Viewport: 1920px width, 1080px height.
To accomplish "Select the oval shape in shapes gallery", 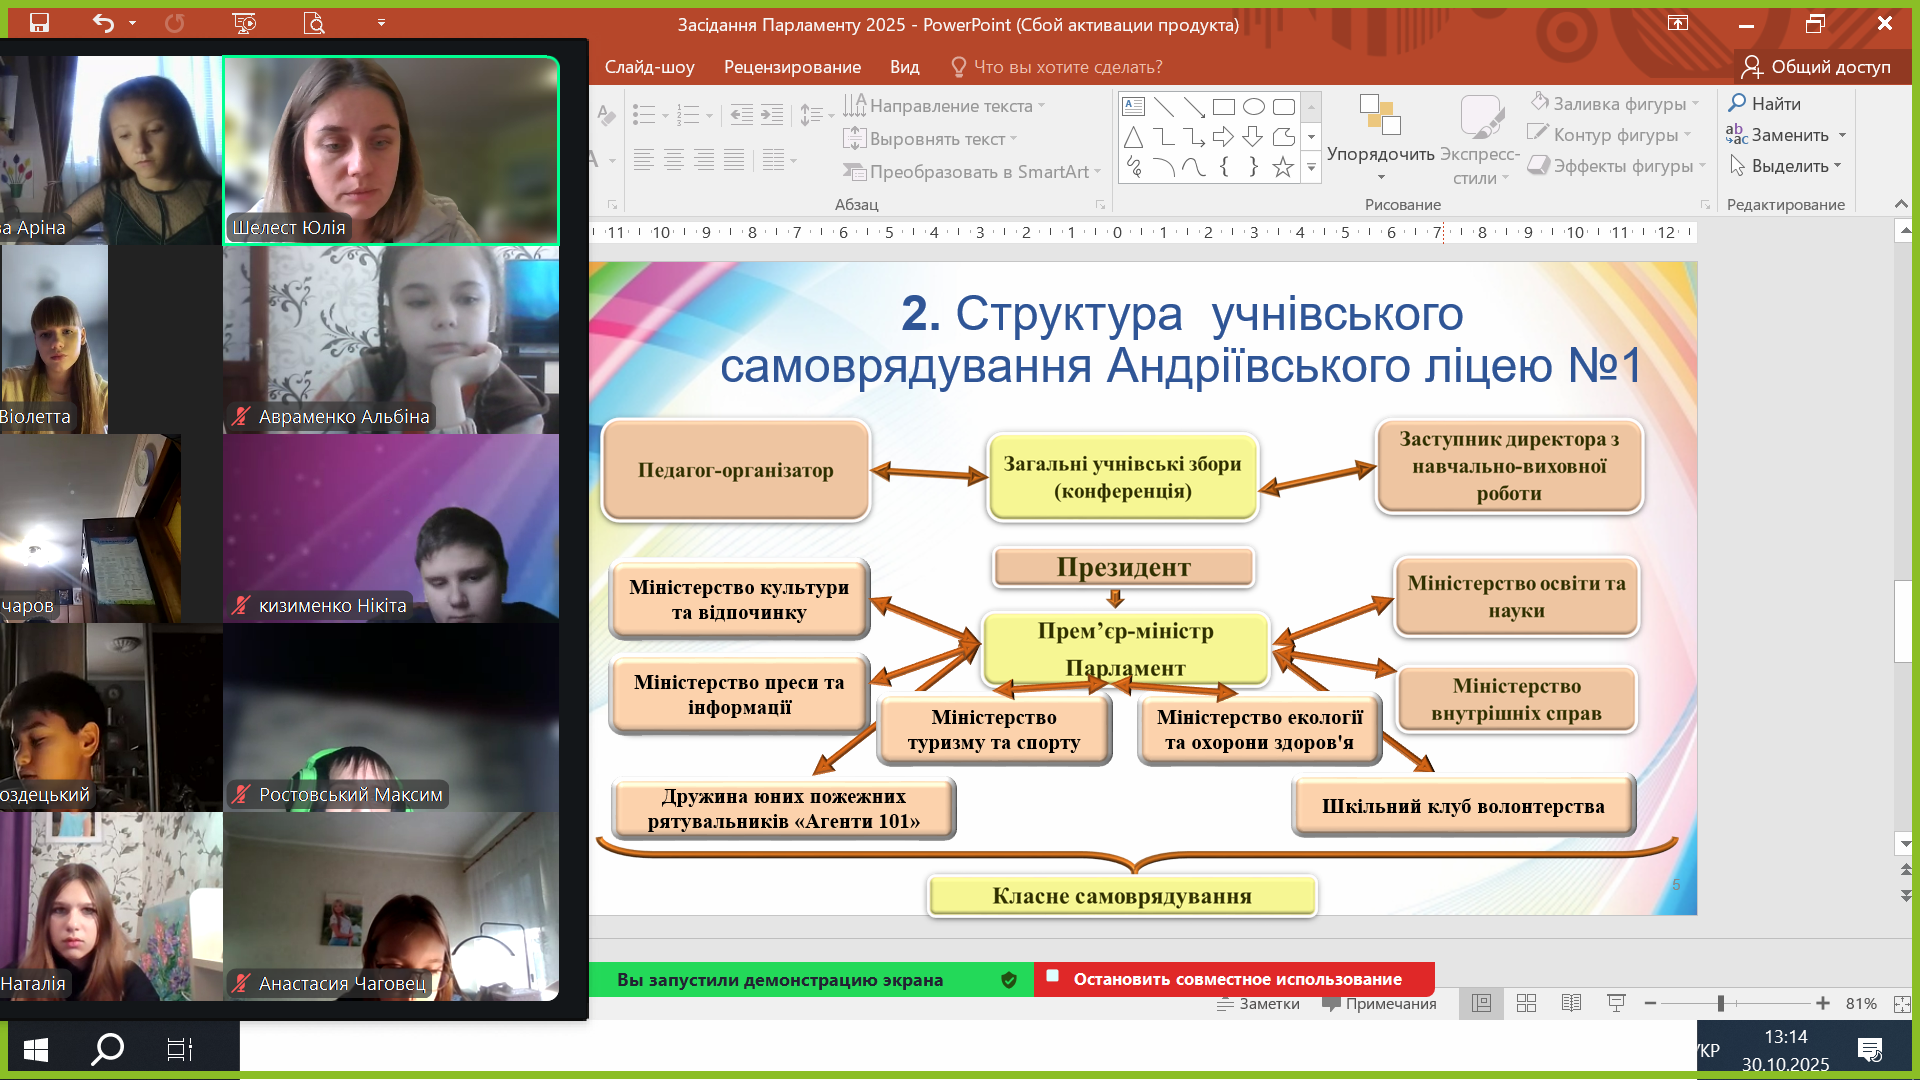I will 1253,107.
